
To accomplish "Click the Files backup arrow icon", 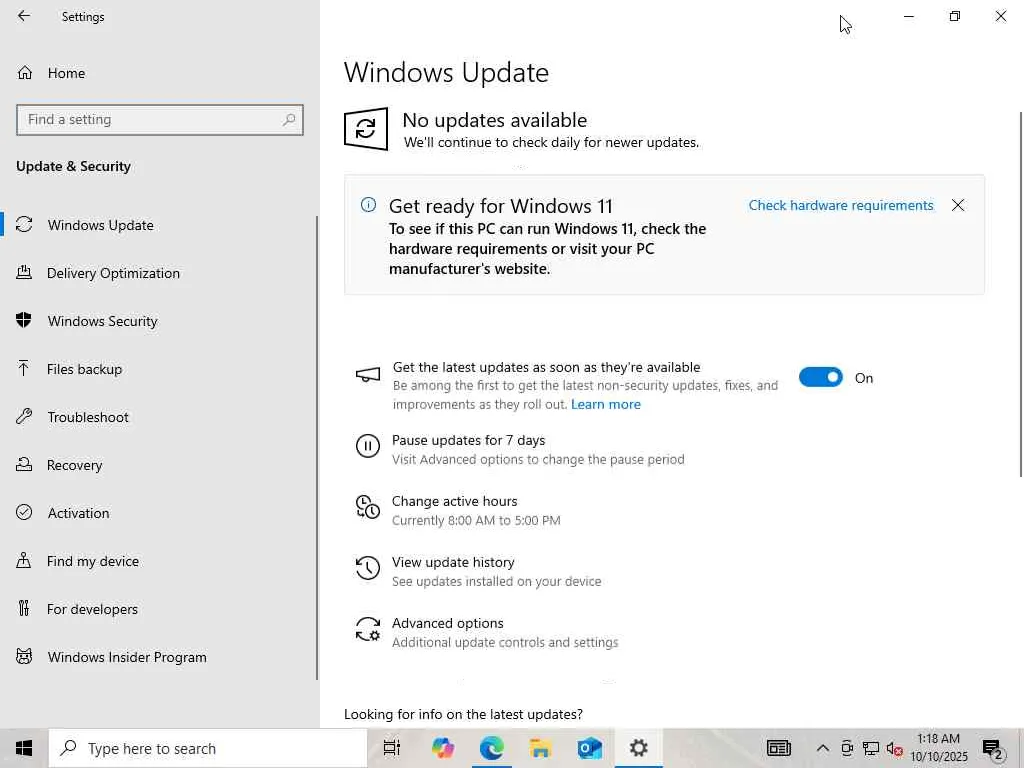I will (x=24, y=368).
